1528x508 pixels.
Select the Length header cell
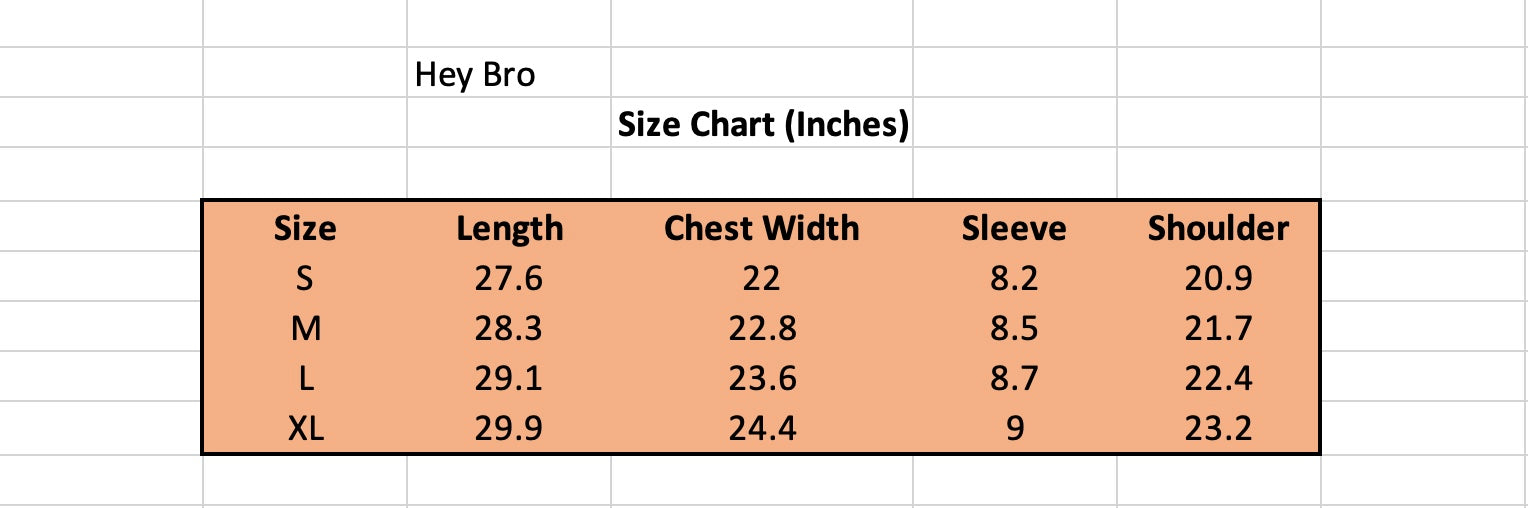coord(509,227)
